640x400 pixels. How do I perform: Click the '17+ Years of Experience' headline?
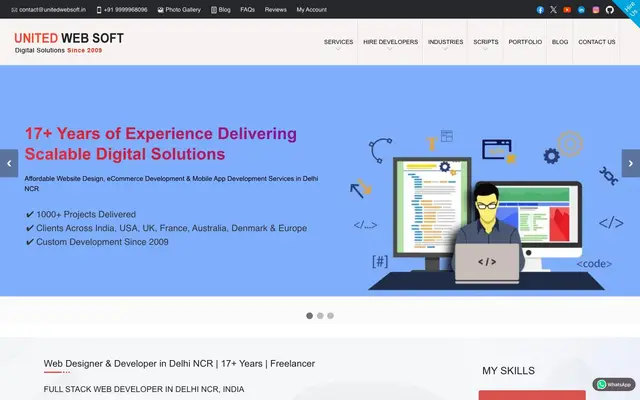tap(161, 144)
